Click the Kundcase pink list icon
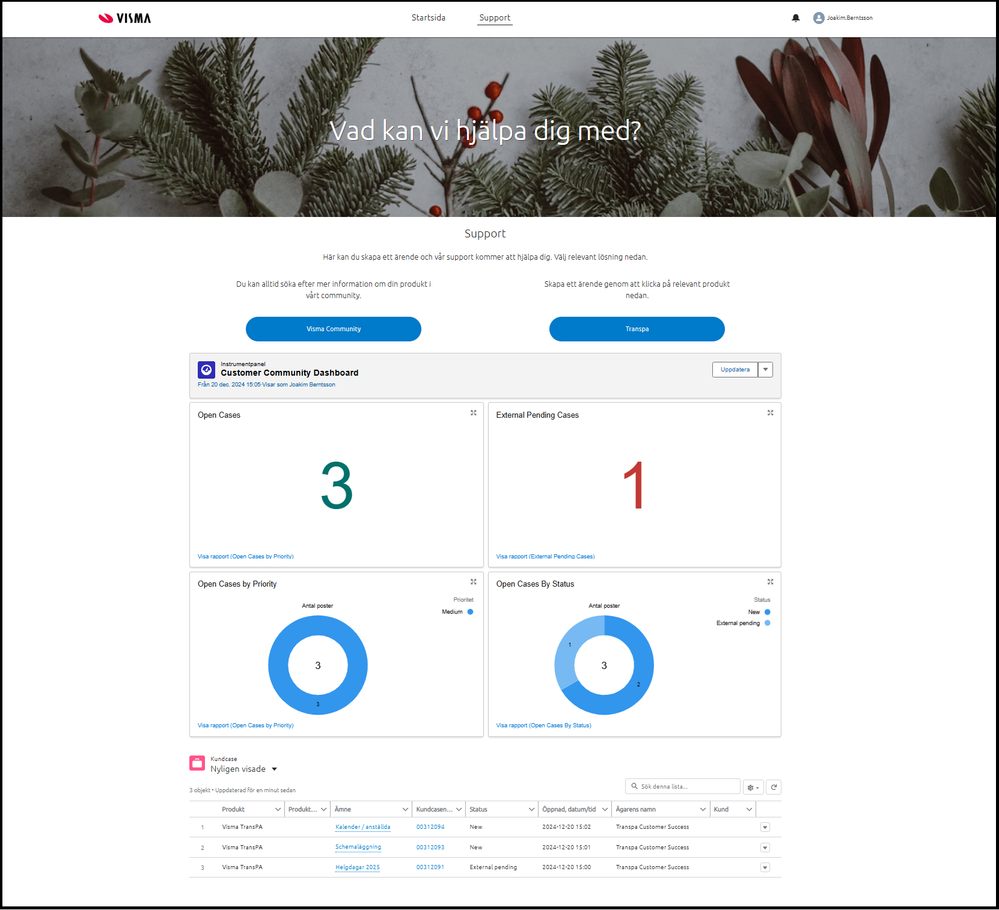Viewport: 999px width, 910px height. pyautogui.click(x=197, y=763)
